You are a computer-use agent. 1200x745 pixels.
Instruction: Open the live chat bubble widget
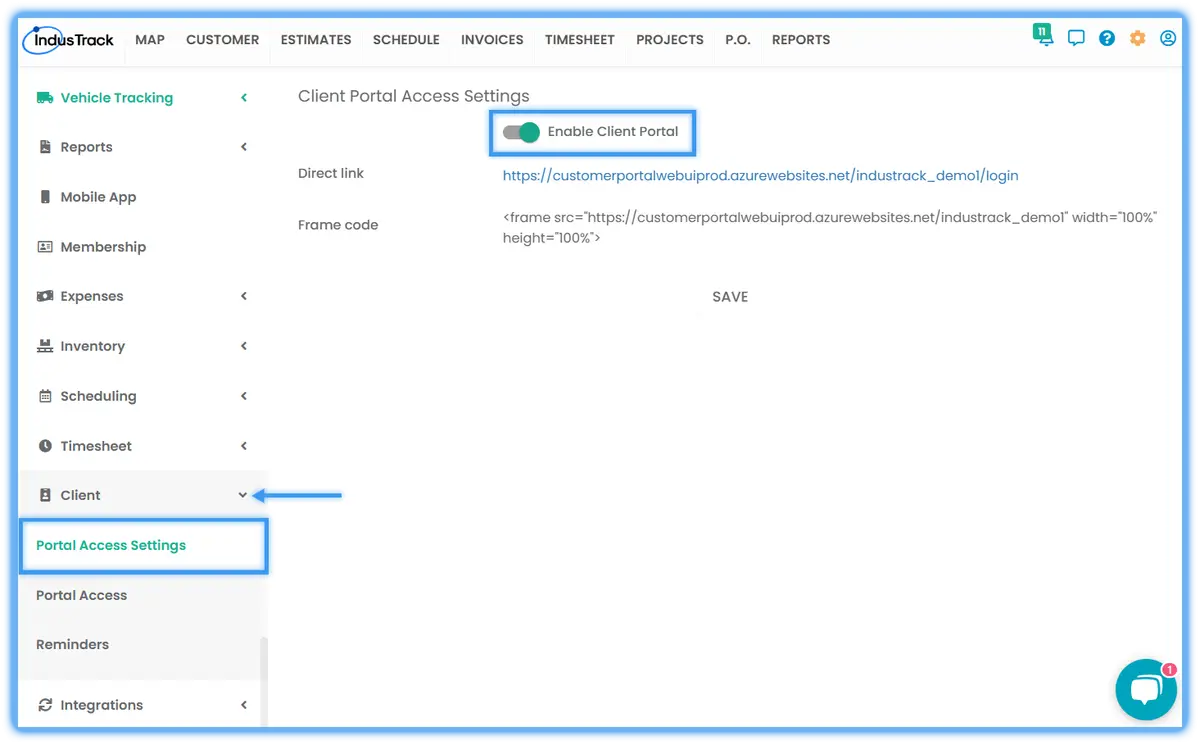pos(1146,690)
